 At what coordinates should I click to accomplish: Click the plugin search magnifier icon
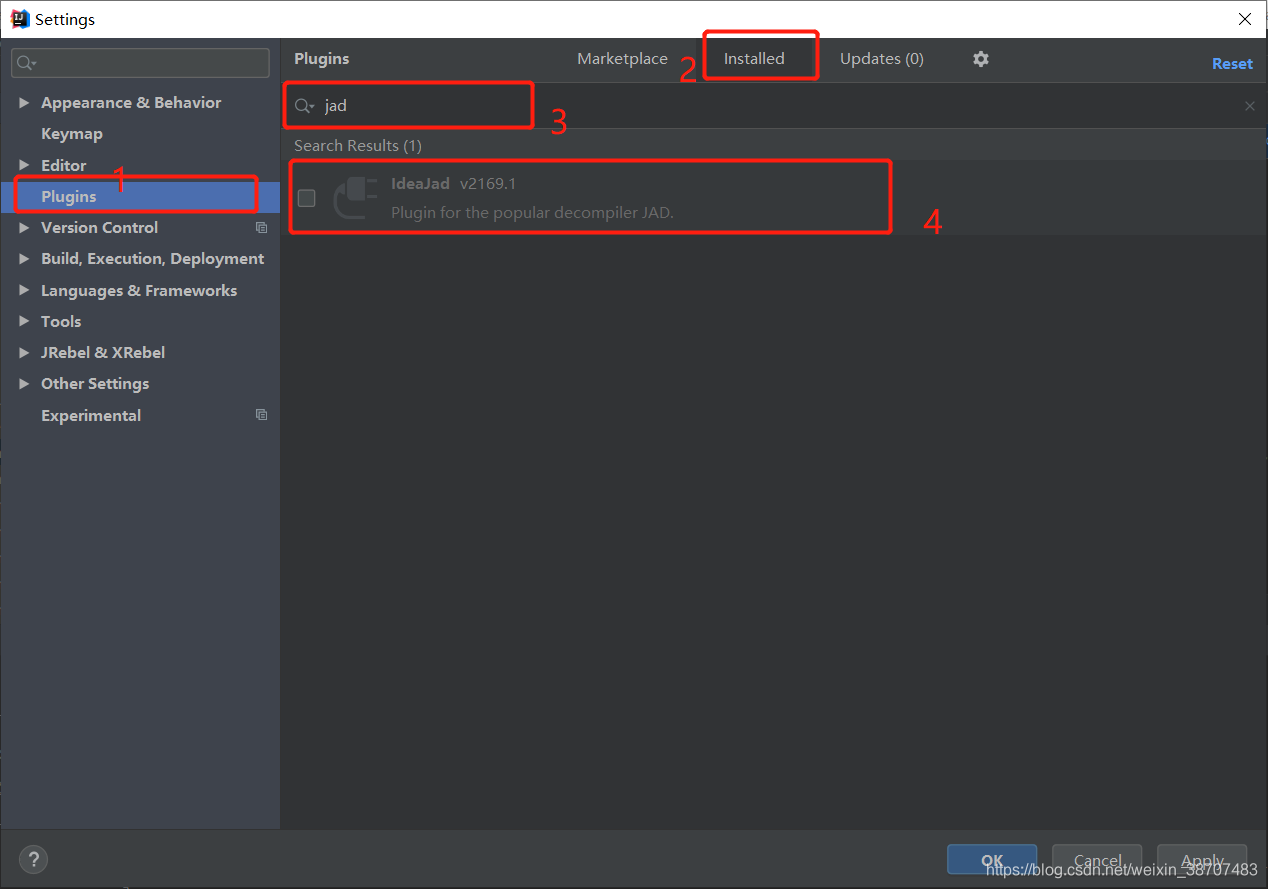coord(304,106)
